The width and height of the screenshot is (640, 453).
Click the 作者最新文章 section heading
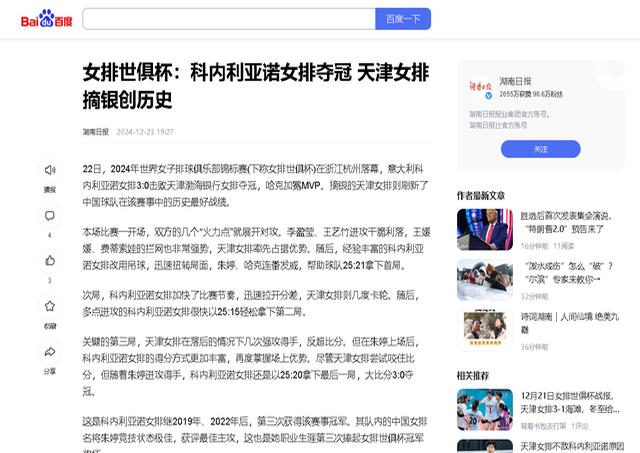point(481,195)
